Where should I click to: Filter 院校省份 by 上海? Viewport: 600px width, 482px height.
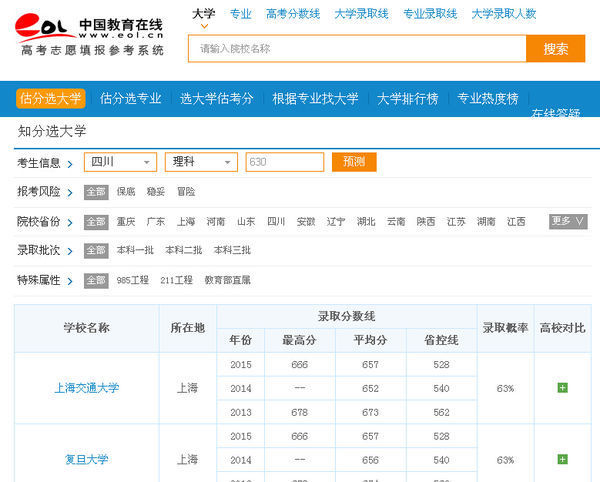point(186,222)
